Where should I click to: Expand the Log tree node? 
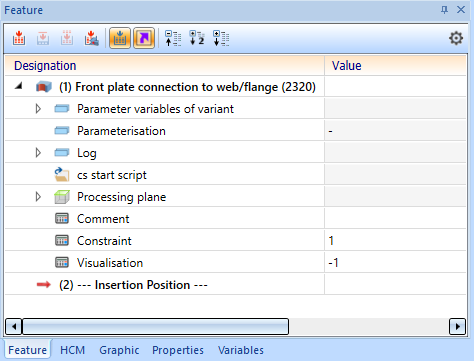tap(38, 153)
